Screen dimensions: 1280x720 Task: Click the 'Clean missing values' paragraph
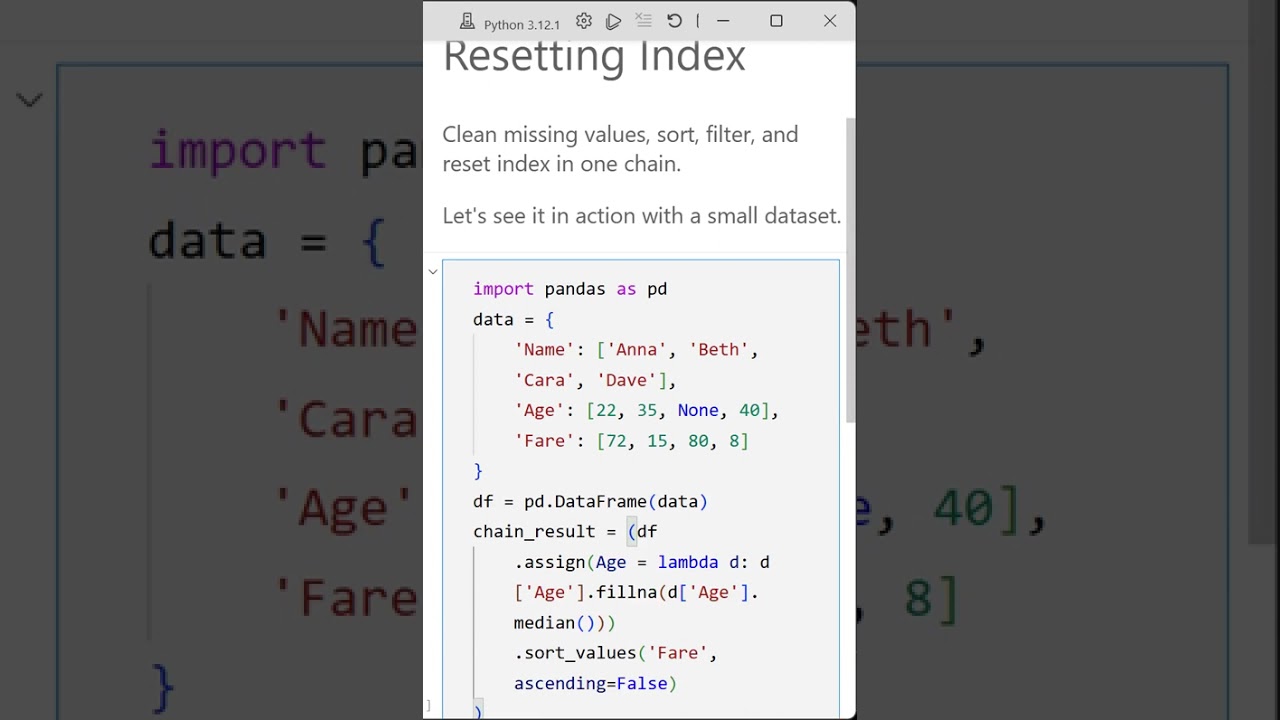620,149
